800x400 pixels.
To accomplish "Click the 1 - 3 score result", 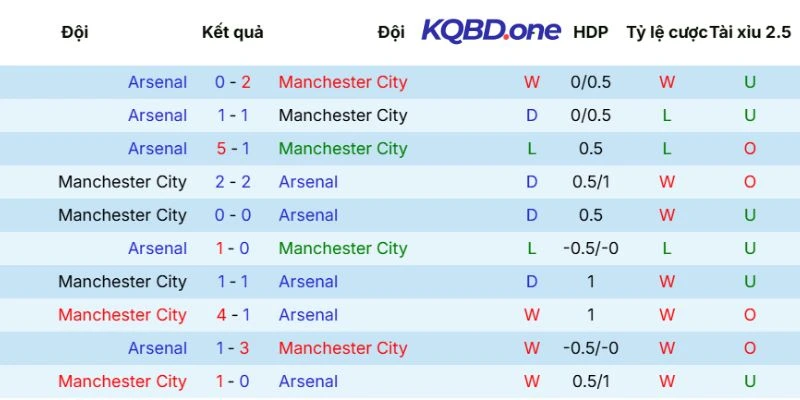I will (x=233, y=348).
